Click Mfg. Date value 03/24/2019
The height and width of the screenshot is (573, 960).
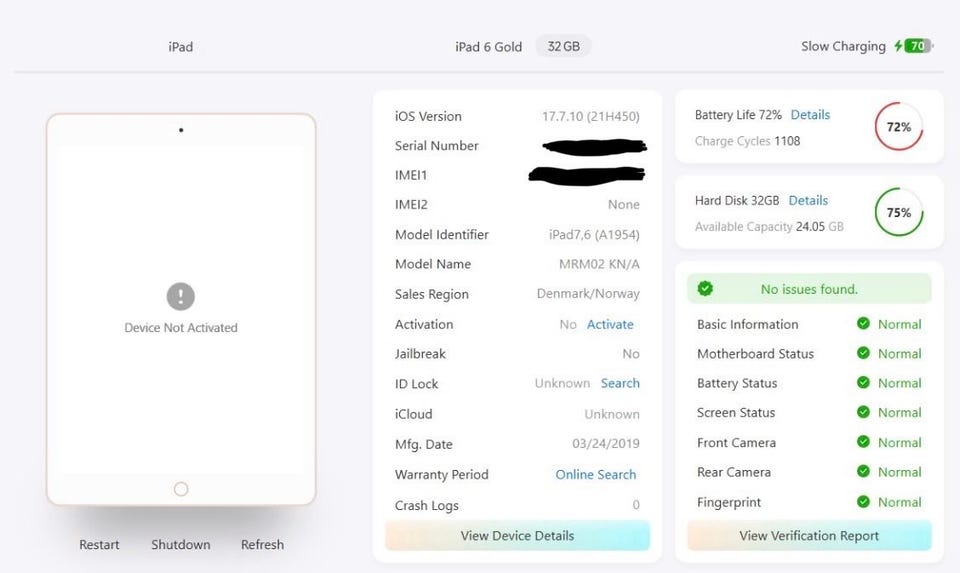(x=606, y=443)
